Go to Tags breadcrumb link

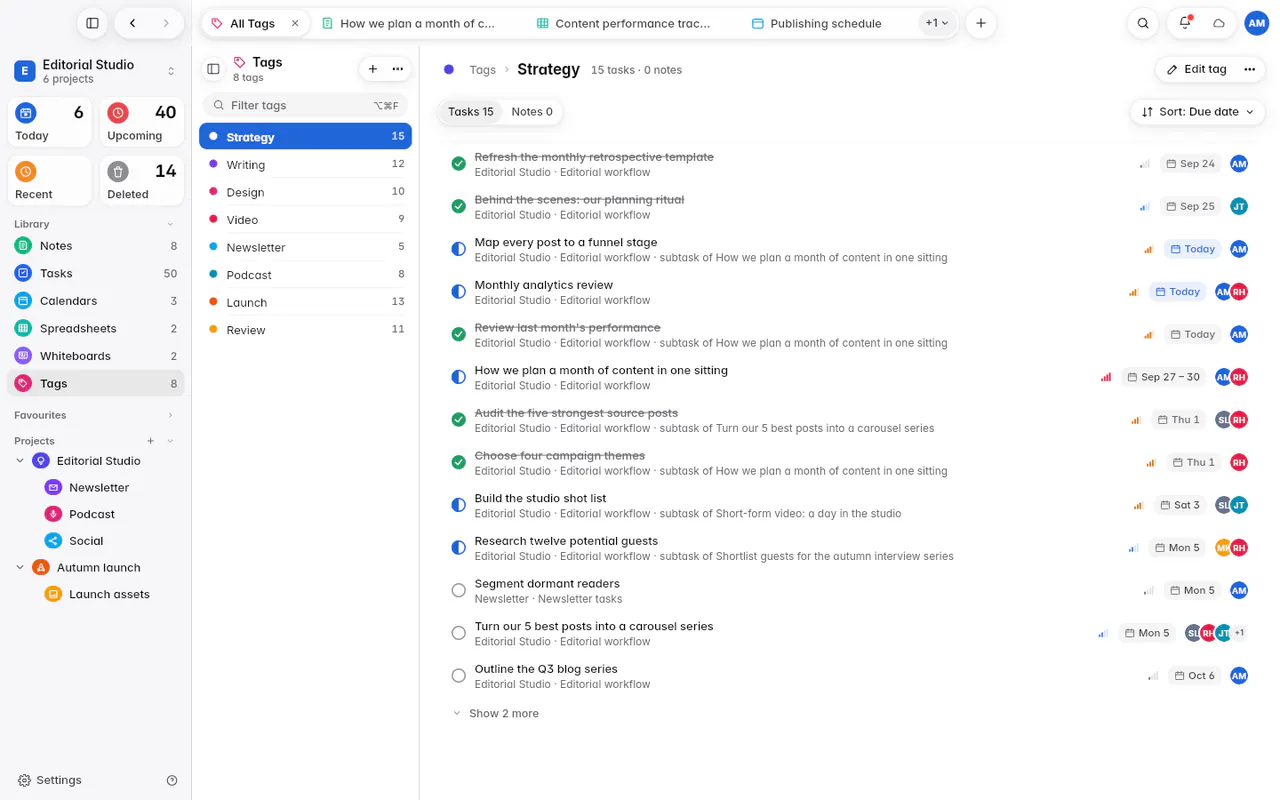[x=483, y=70]
